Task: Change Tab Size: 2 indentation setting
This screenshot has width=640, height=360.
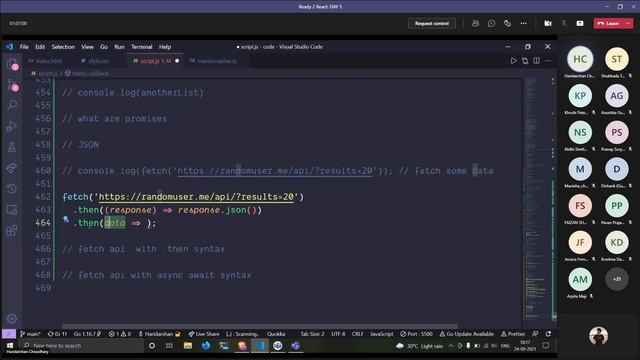Action: pos(312,334)
